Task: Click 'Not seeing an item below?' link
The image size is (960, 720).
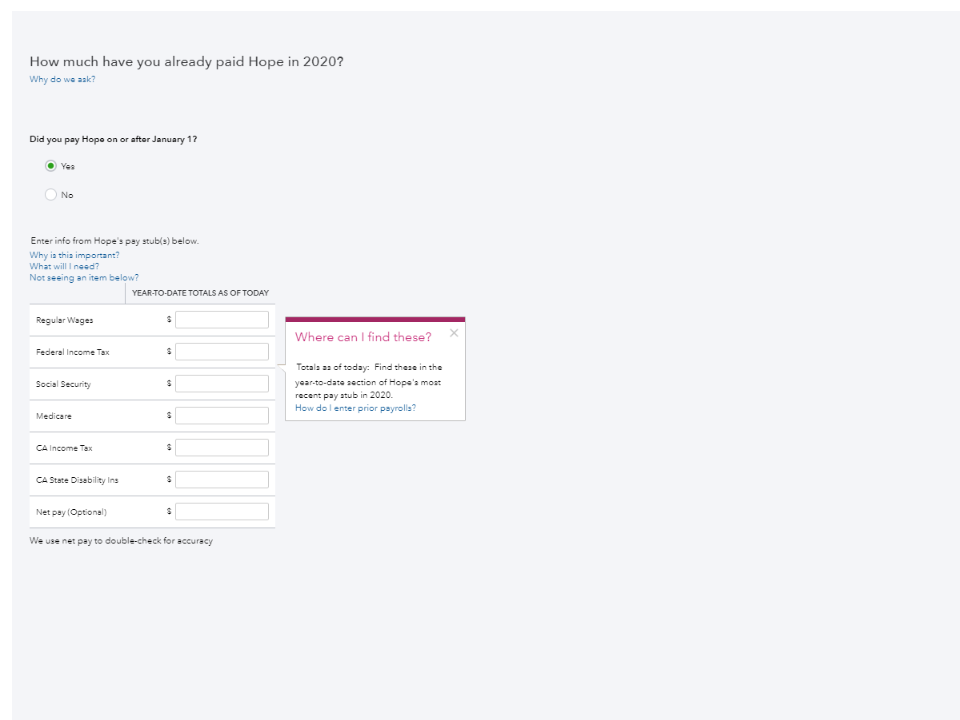Action: [x=84, y=278]
